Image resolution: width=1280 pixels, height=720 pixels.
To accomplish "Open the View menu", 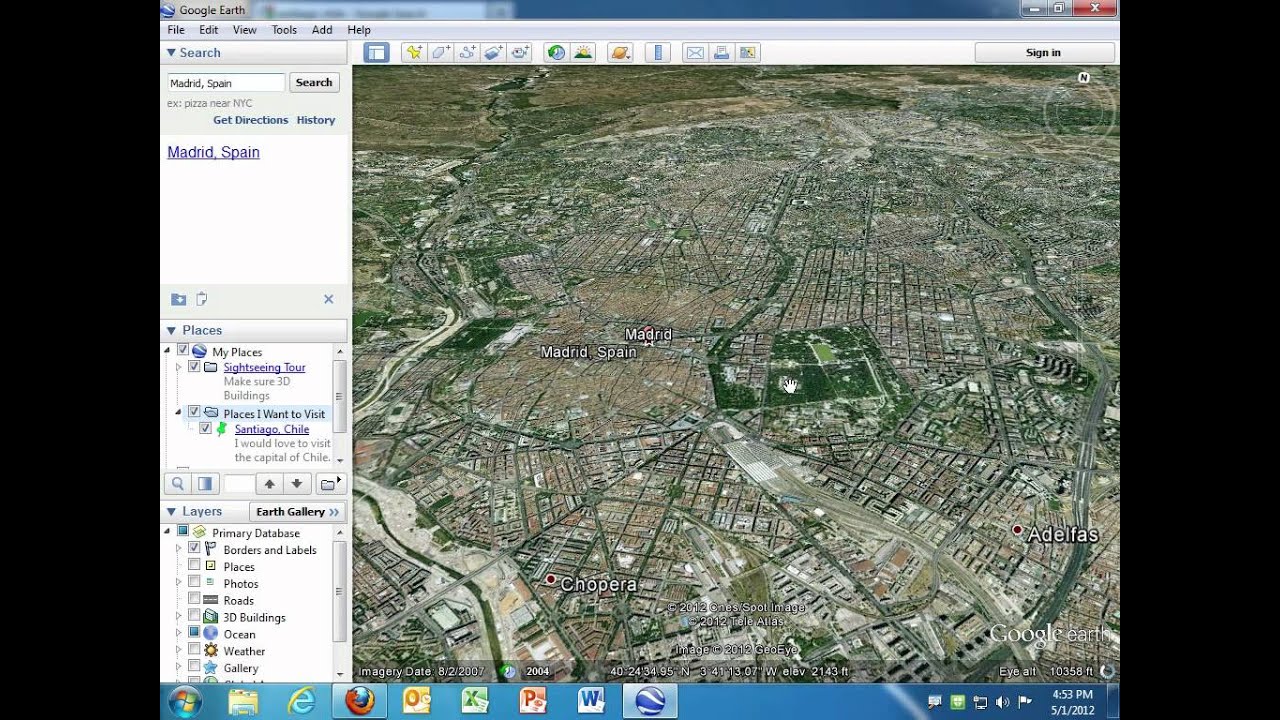I will (245, 30).
